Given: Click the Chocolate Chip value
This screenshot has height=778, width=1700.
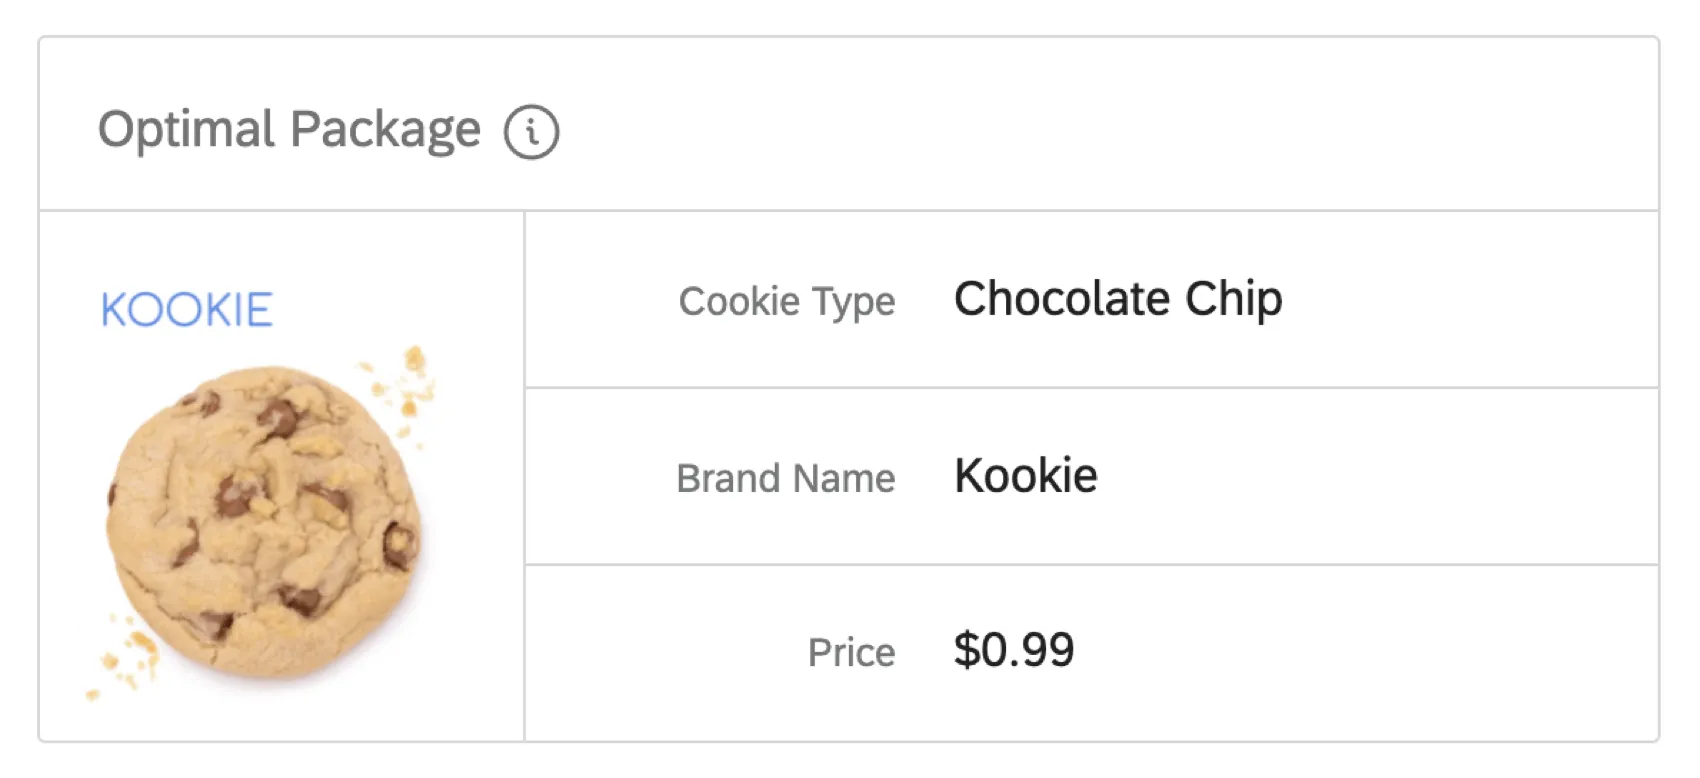Looking at the screenshot, I should (1119, 298).
